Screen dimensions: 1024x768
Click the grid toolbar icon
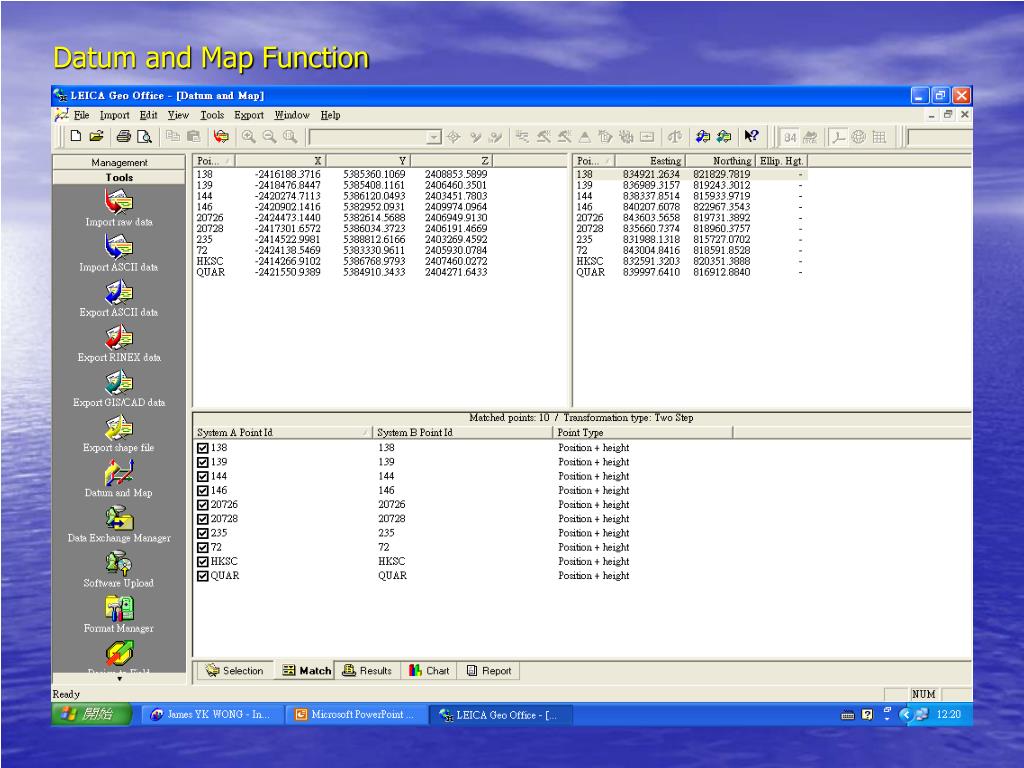point(879,137)
